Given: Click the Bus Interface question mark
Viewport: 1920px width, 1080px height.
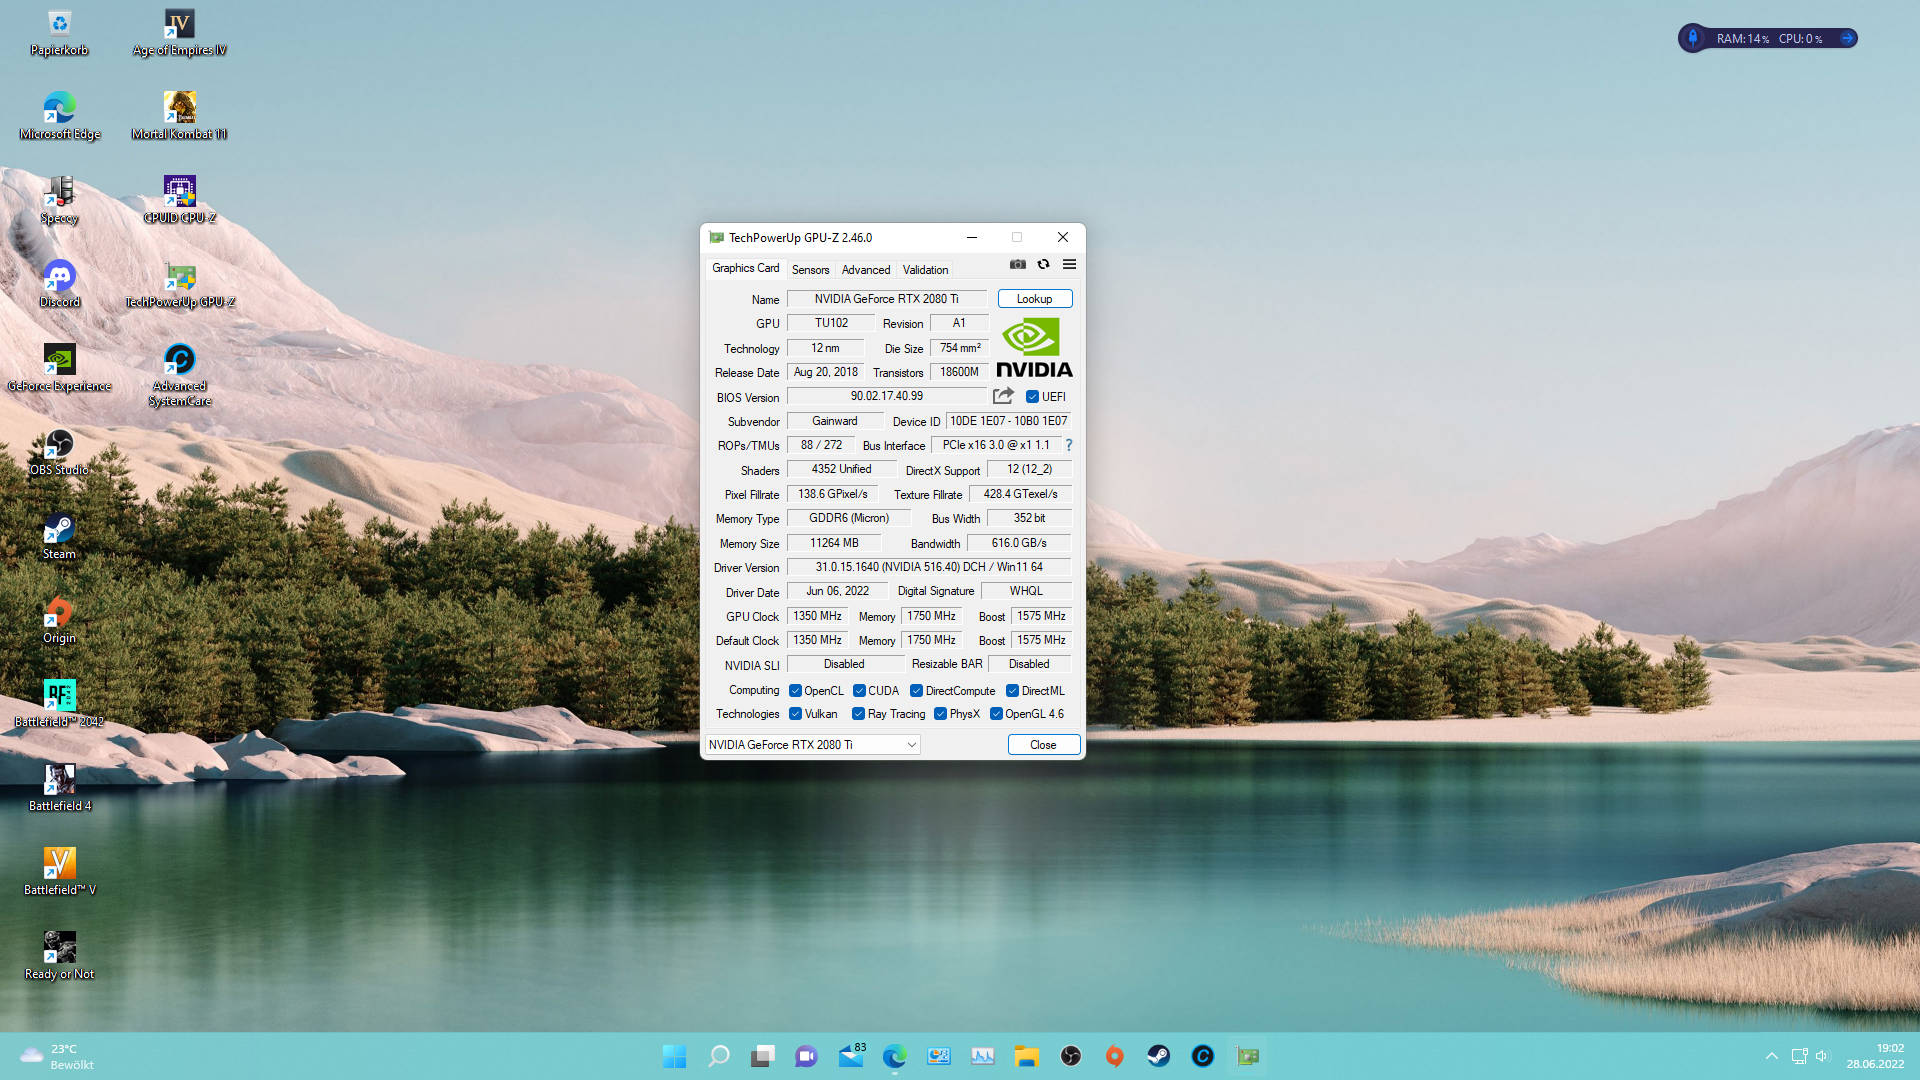Looking at the screenshot, I should (1068, 445).
